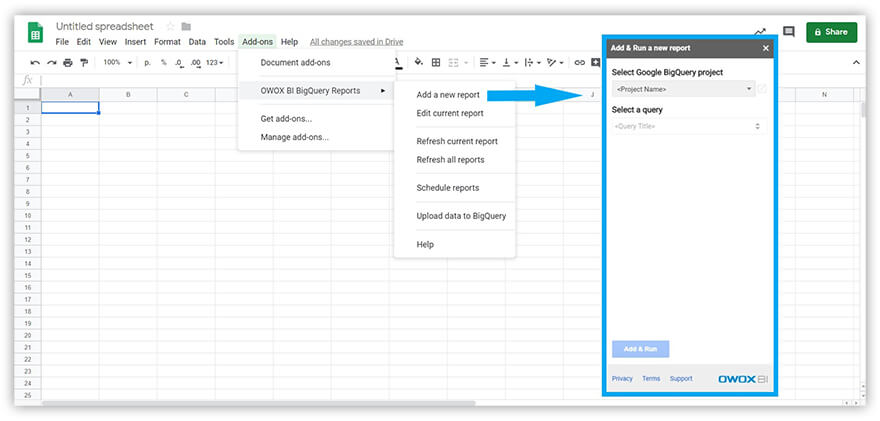Increase decimal places button

[x=195, y=63]
